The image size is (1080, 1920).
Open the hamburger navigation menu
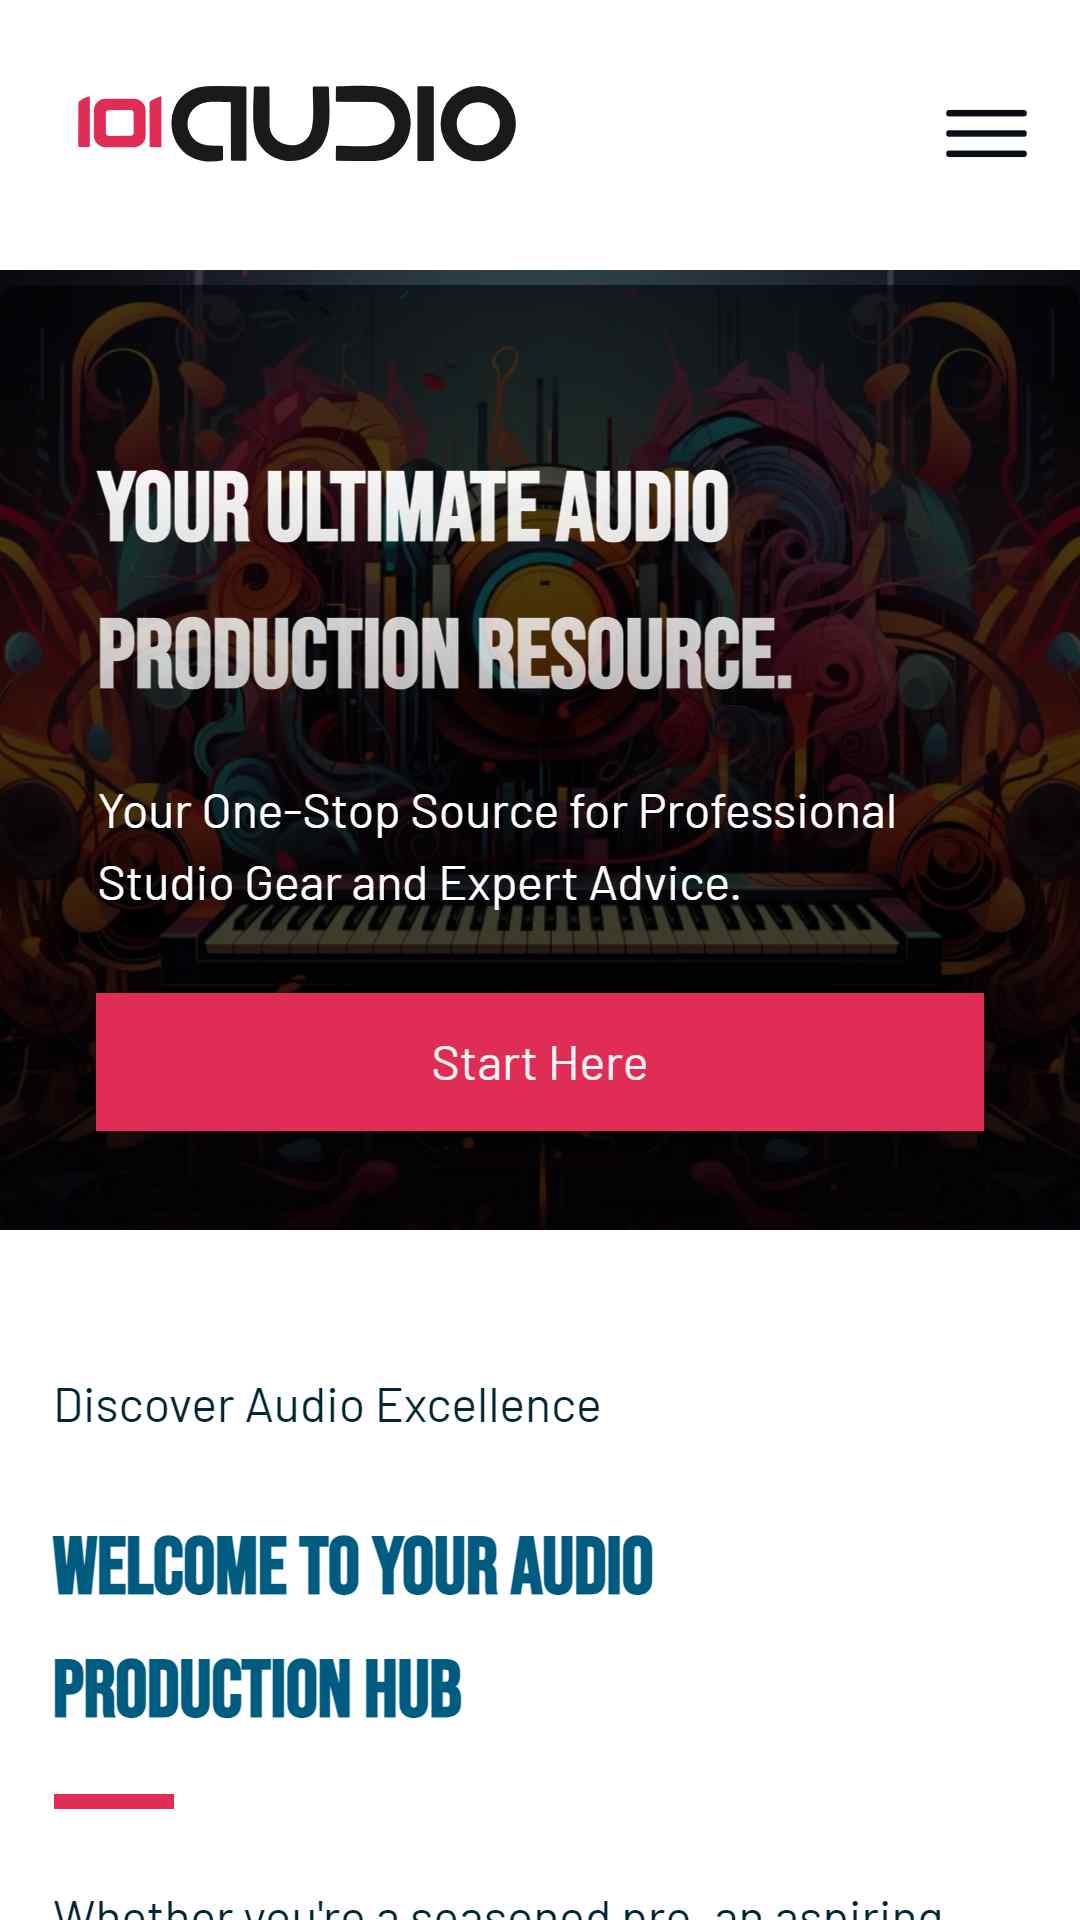pos(986,133)
